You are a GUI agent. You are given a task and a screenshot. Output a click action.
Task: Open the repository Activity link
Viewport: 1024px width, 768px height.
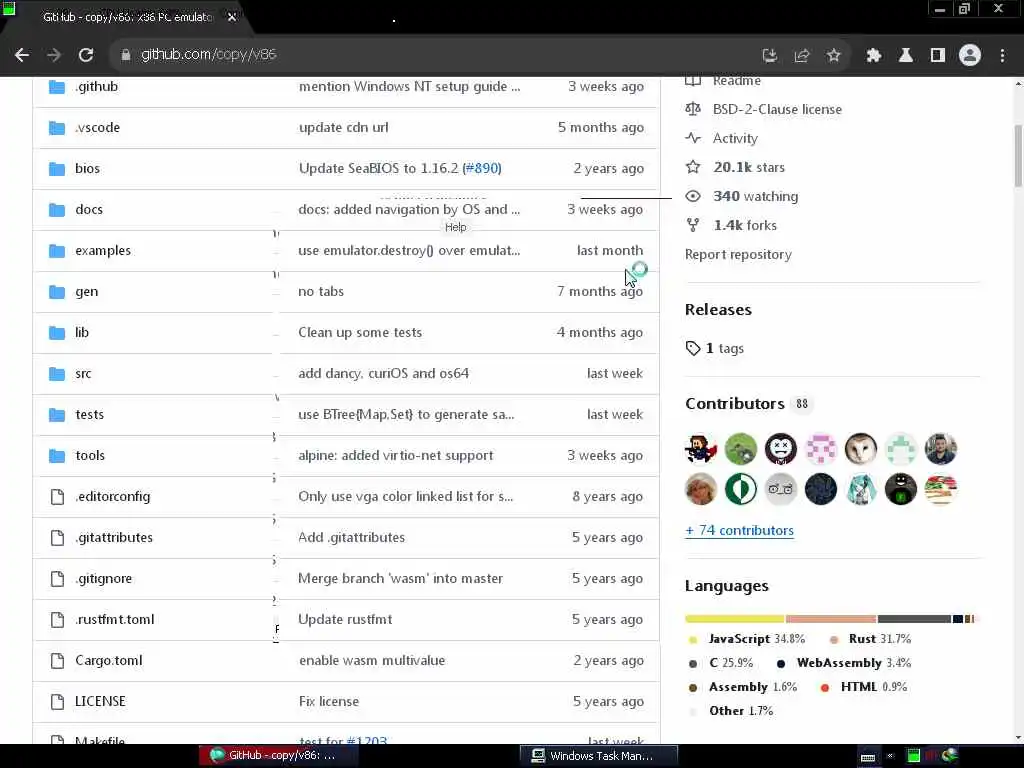(735, 138)
